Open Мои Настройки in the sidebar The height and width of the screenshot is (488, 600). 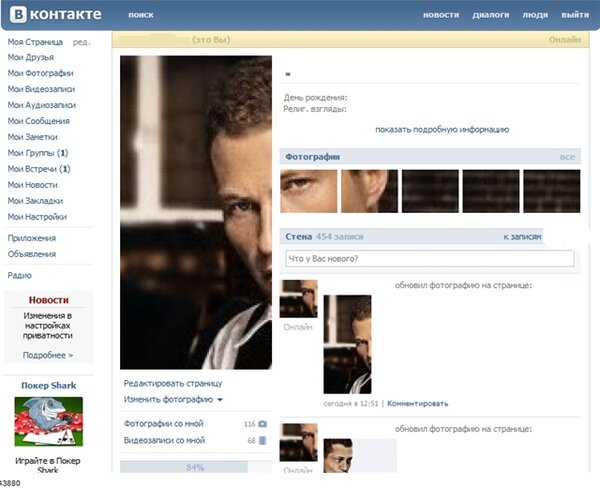37,217
